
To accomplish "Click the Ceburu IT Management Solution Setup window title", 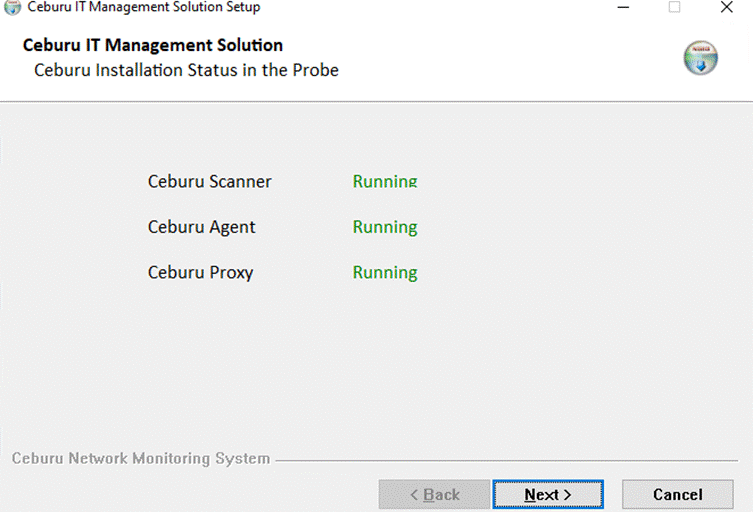I will click(144, 7).
